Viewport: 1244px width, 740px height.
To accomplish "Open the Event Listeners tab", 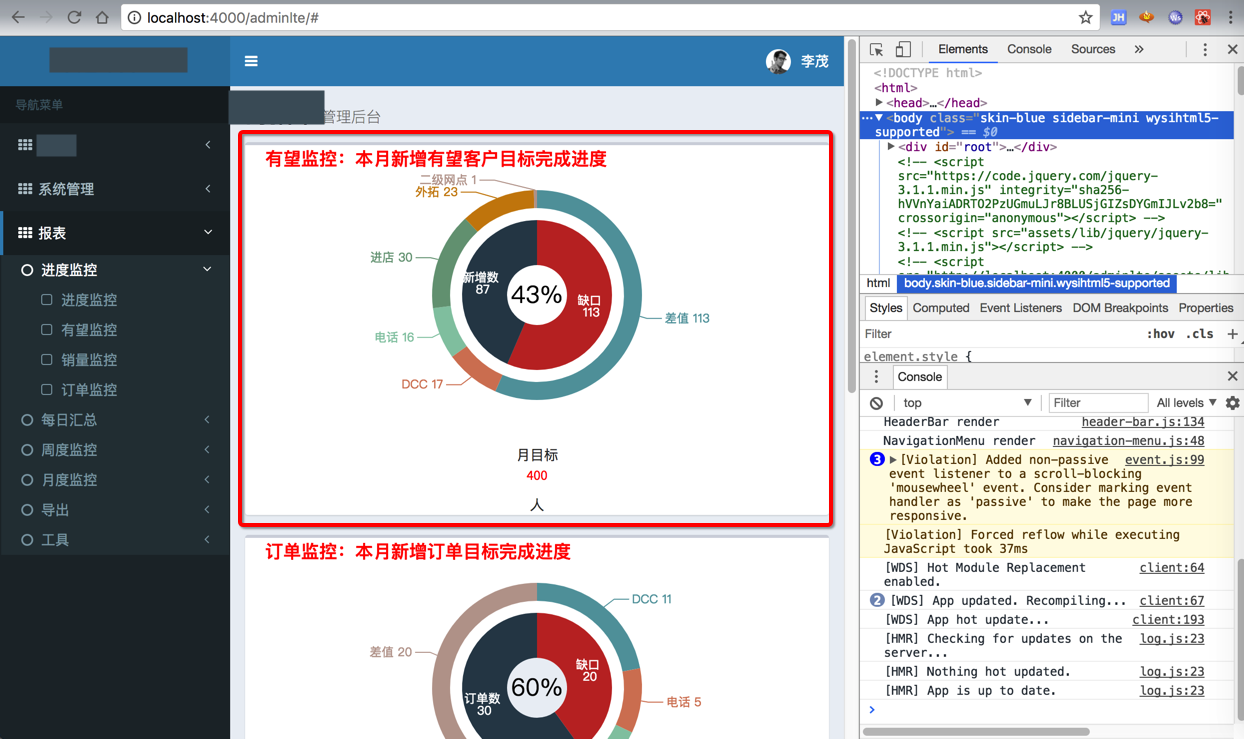I will pyautogui.click(x=1020, y=308).
